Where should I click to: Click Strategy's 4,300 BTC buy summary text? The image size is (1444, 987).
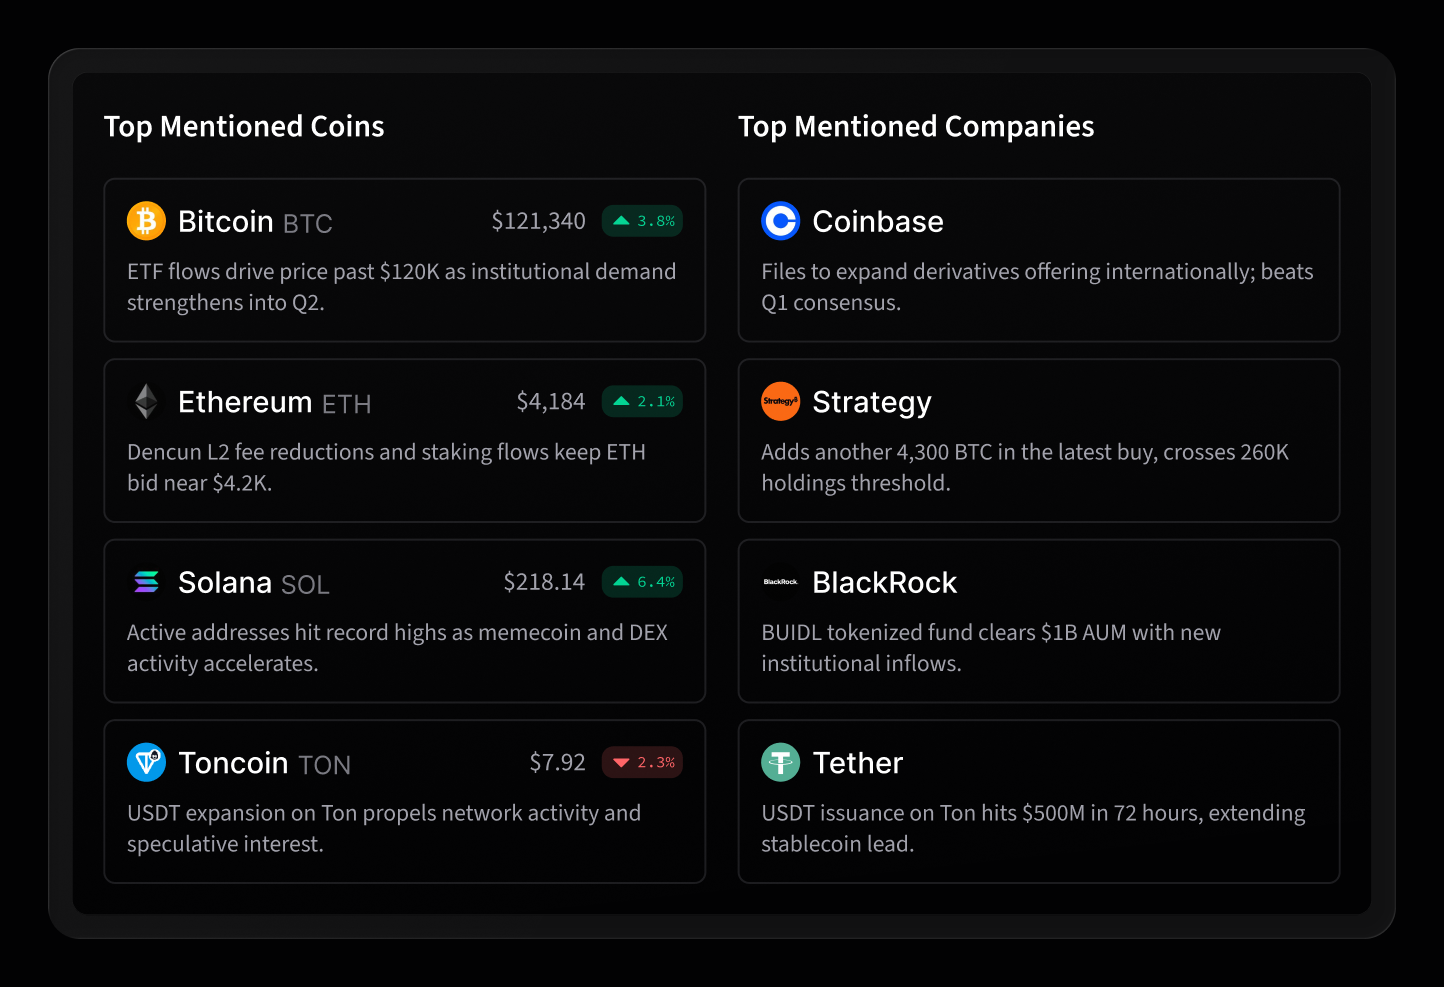(x=1025, y=467)
